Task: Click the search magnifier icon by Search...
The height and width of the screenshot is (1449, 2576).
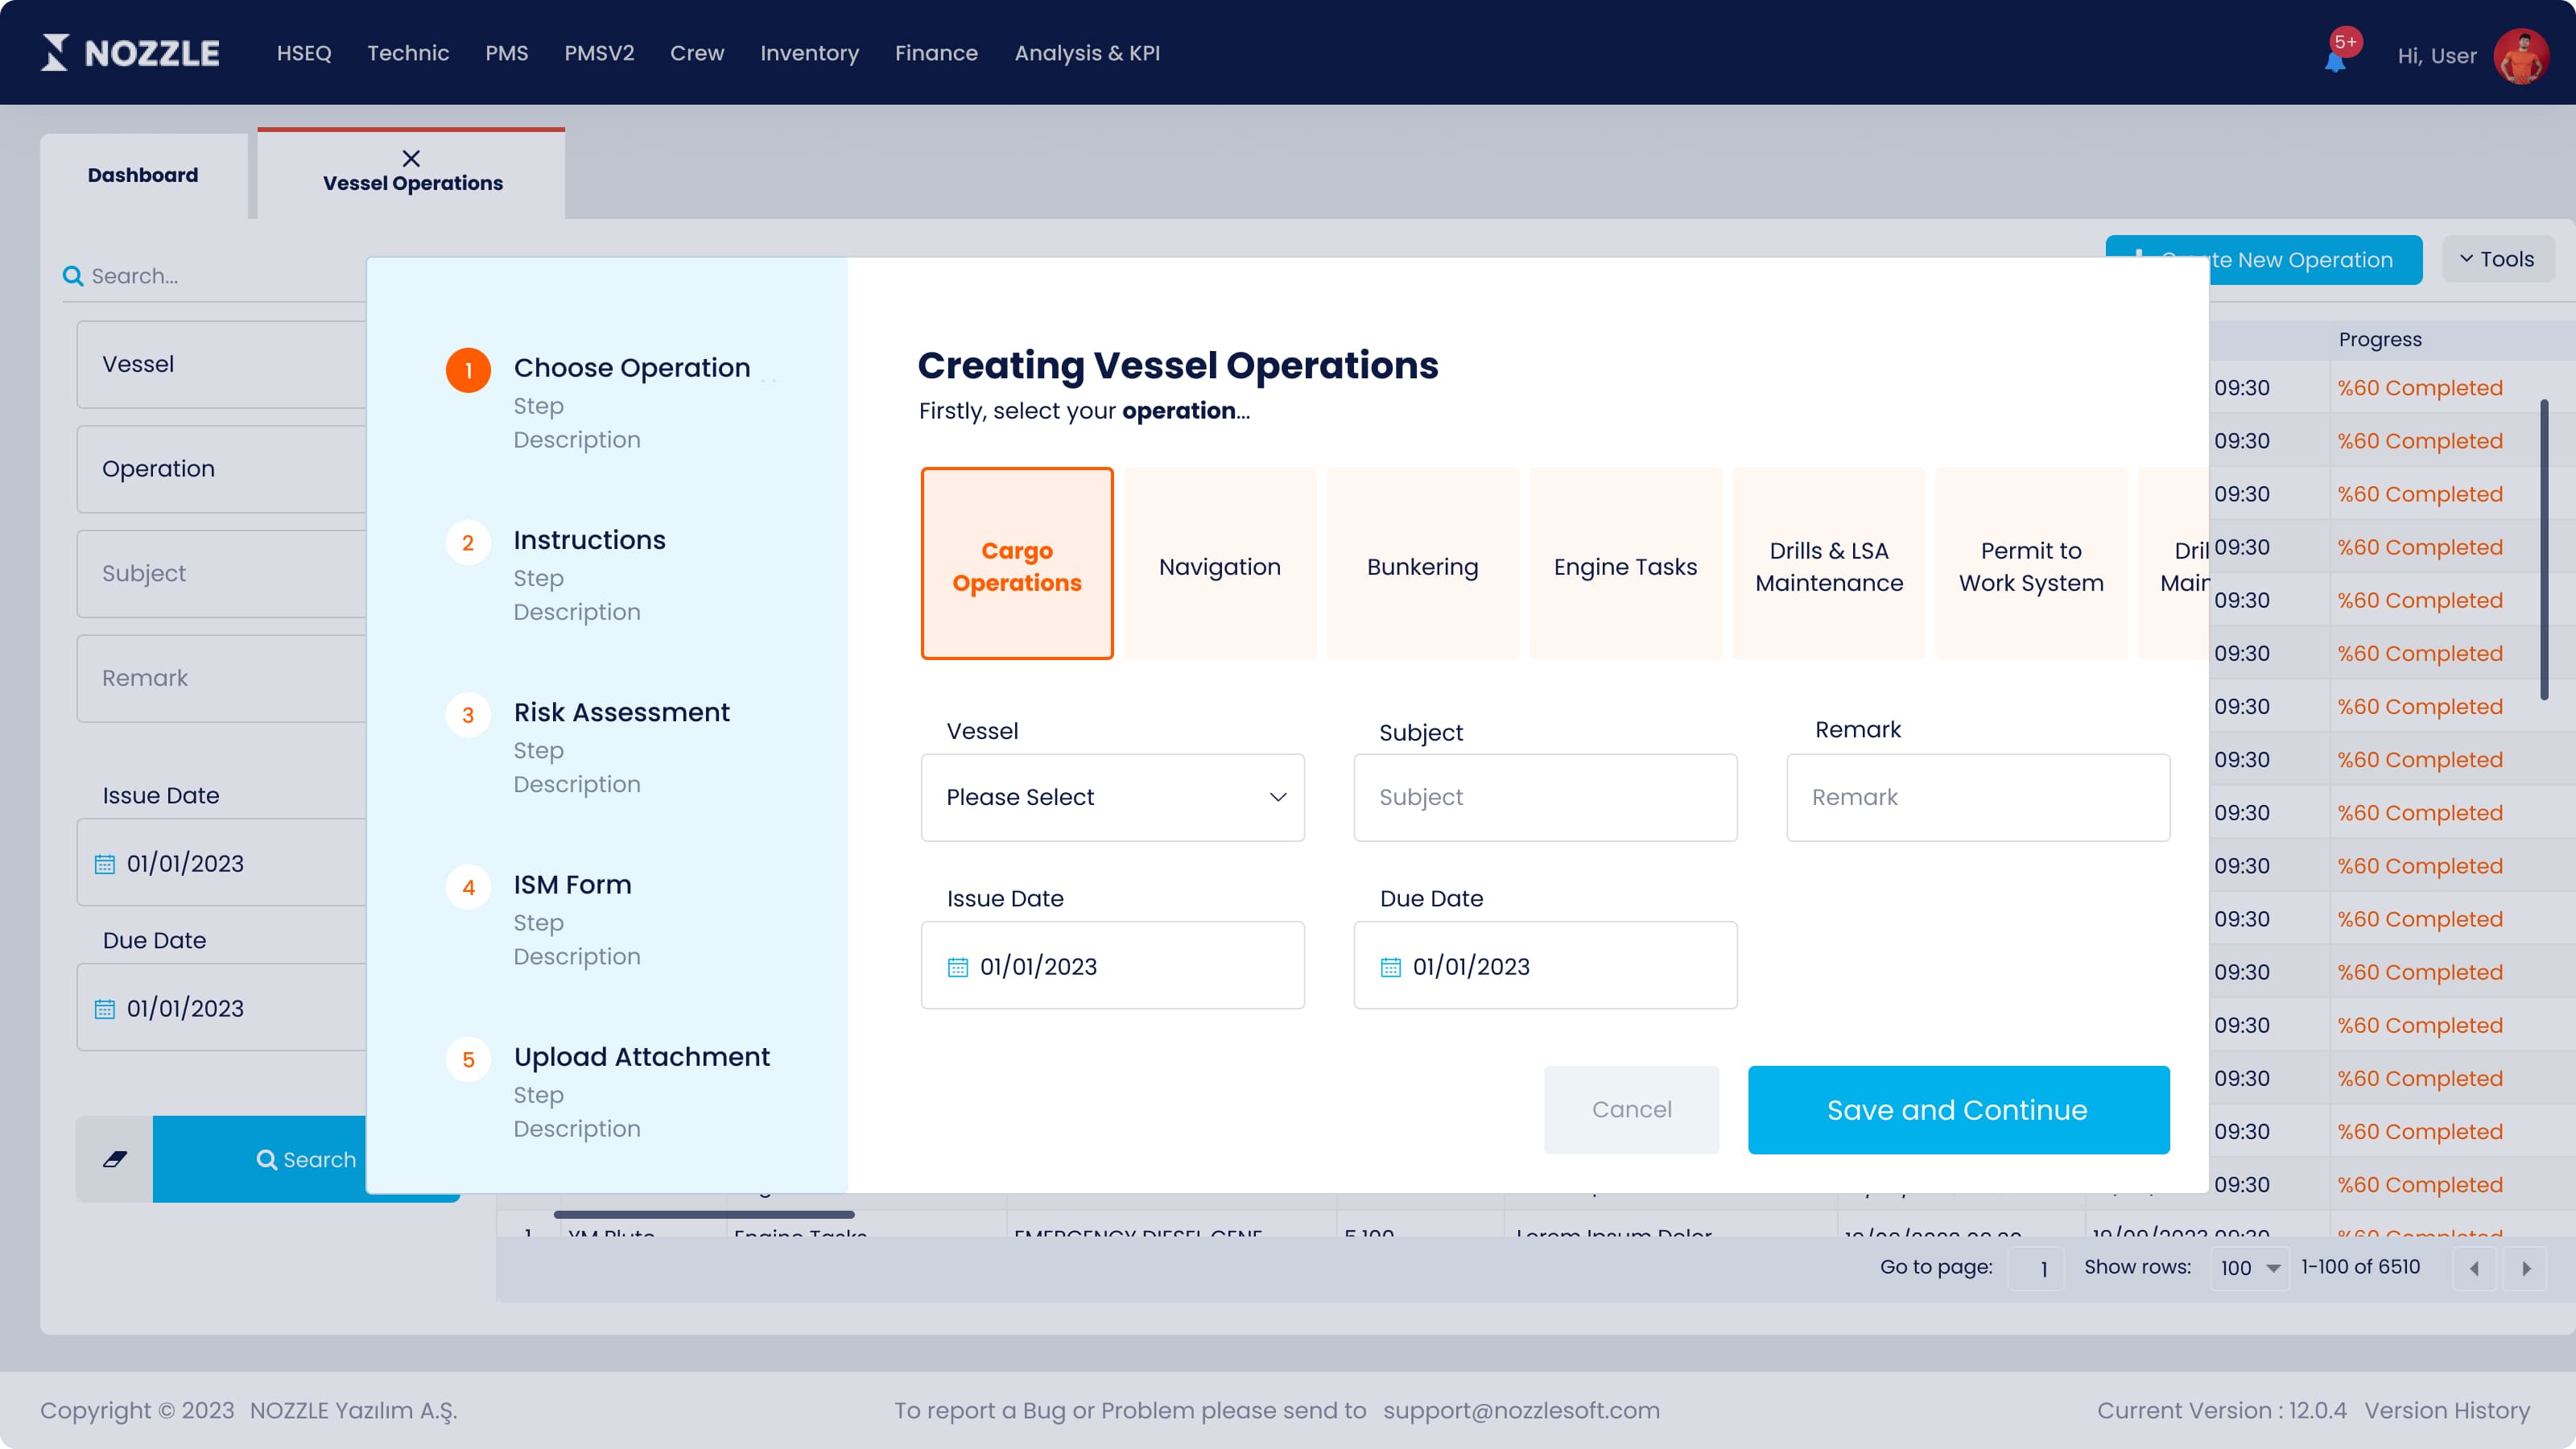Action: [x=72, y=275]
